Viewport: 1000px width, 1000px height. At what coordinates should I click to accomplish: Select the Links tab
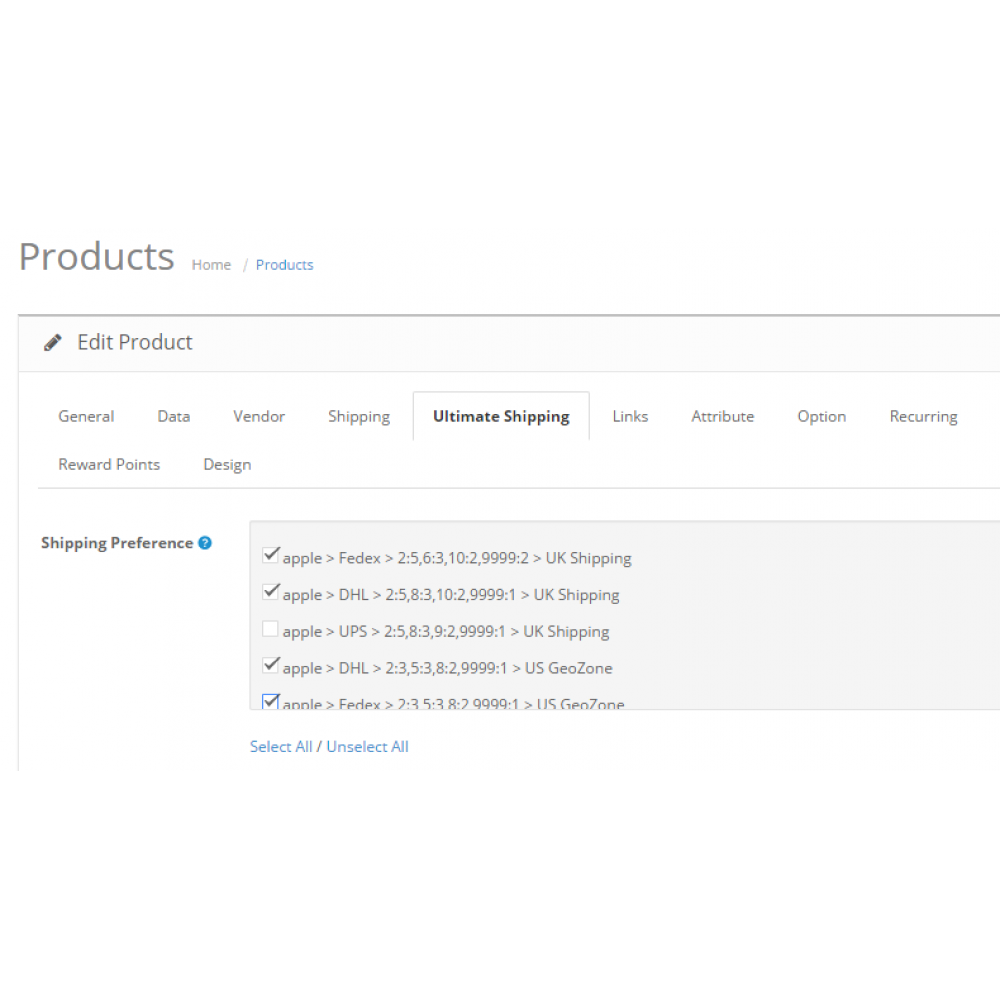630,416
